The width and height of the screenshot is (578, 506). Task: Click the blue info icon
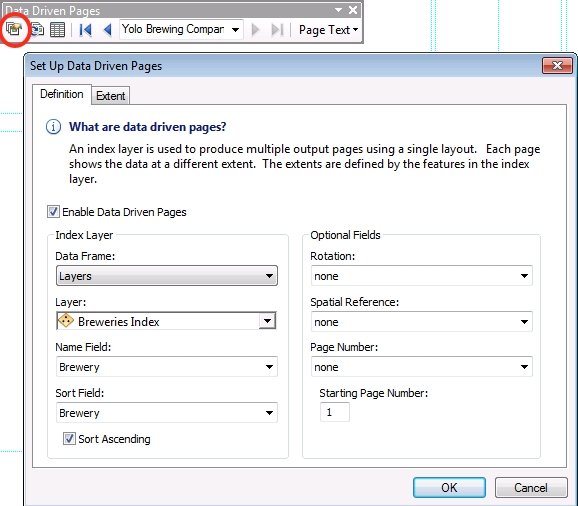click(x=53, y=127)
